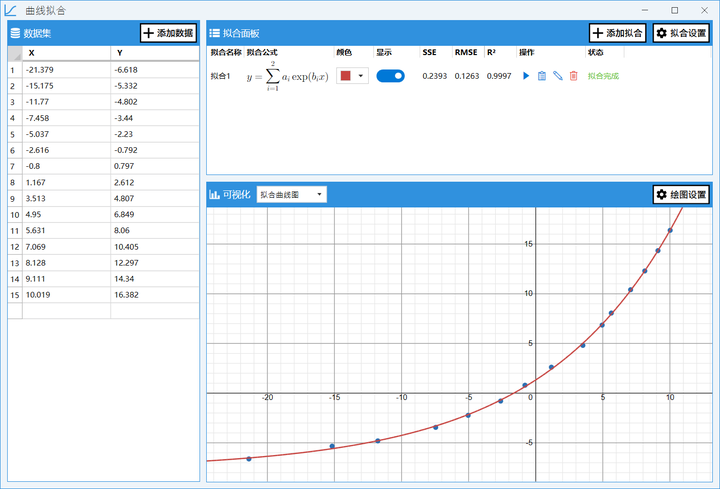
Task: Select cell with Y value 4.807
Action: [155, 198]
